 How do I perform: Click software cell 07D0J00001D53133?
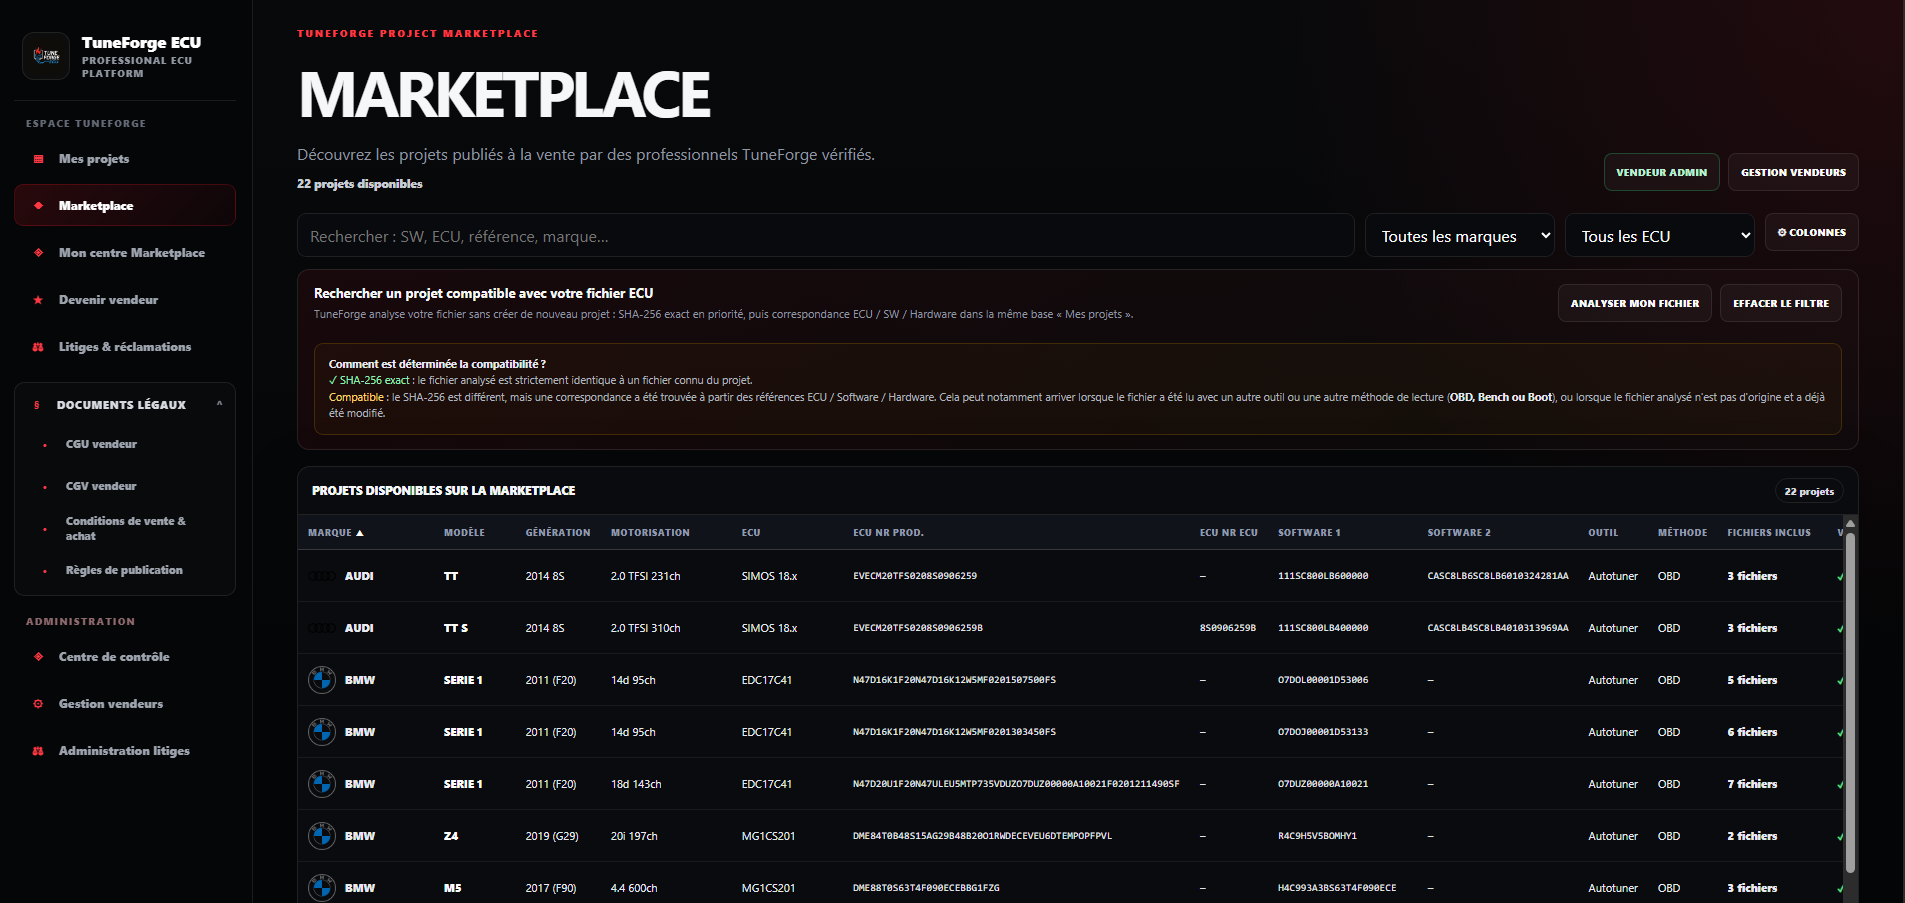pyautogui.click(x=1323, y=732)
